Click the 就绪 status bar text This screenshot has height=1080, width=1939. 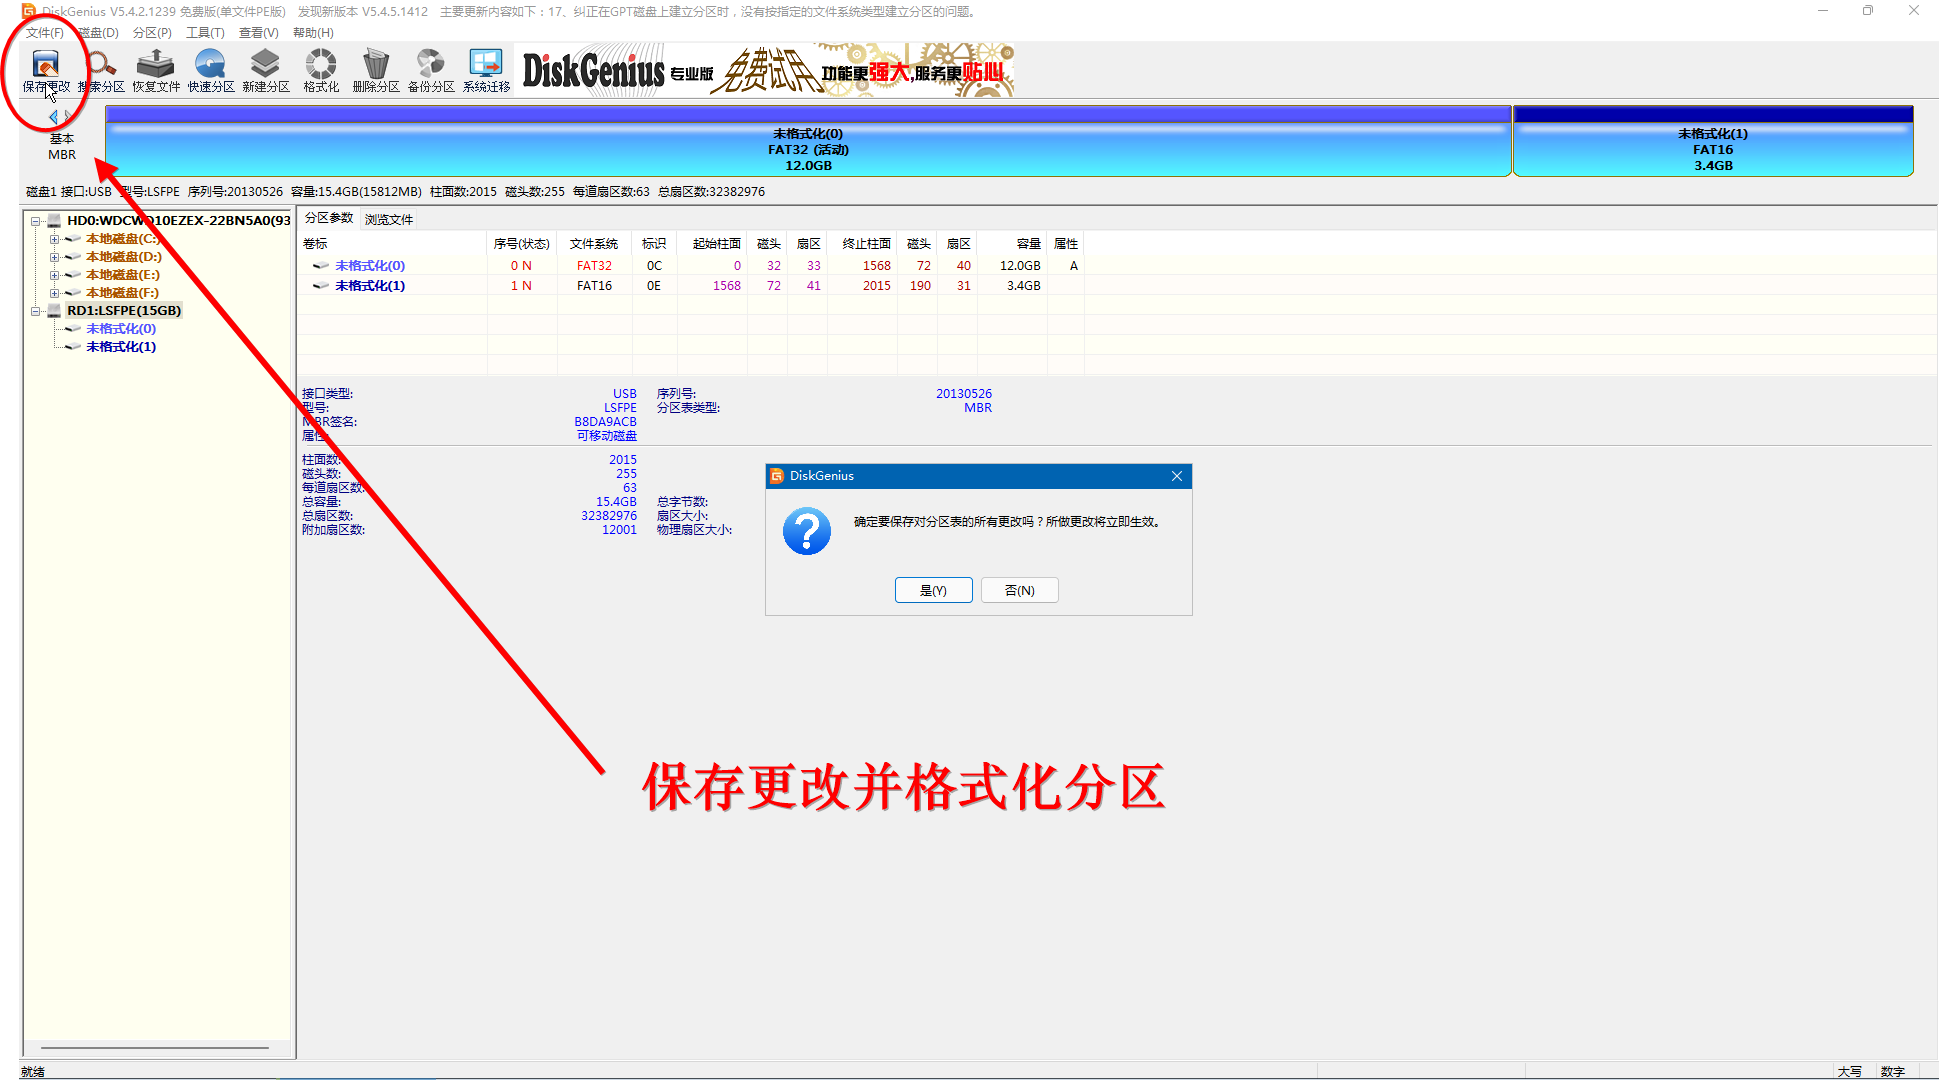(x=33, y=1071)
